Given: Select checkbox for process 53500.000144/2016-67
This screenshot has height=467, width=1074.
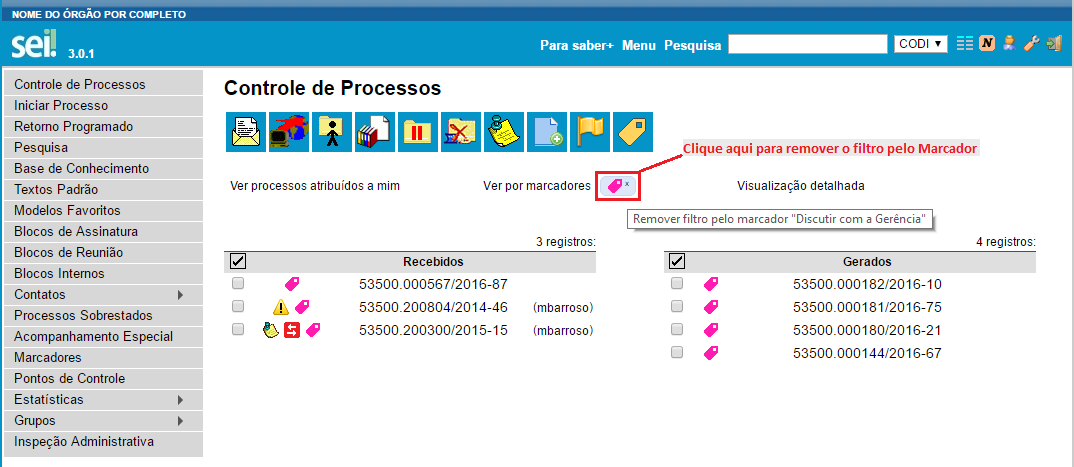Looking at the screenshot, I should pos(677,352).
